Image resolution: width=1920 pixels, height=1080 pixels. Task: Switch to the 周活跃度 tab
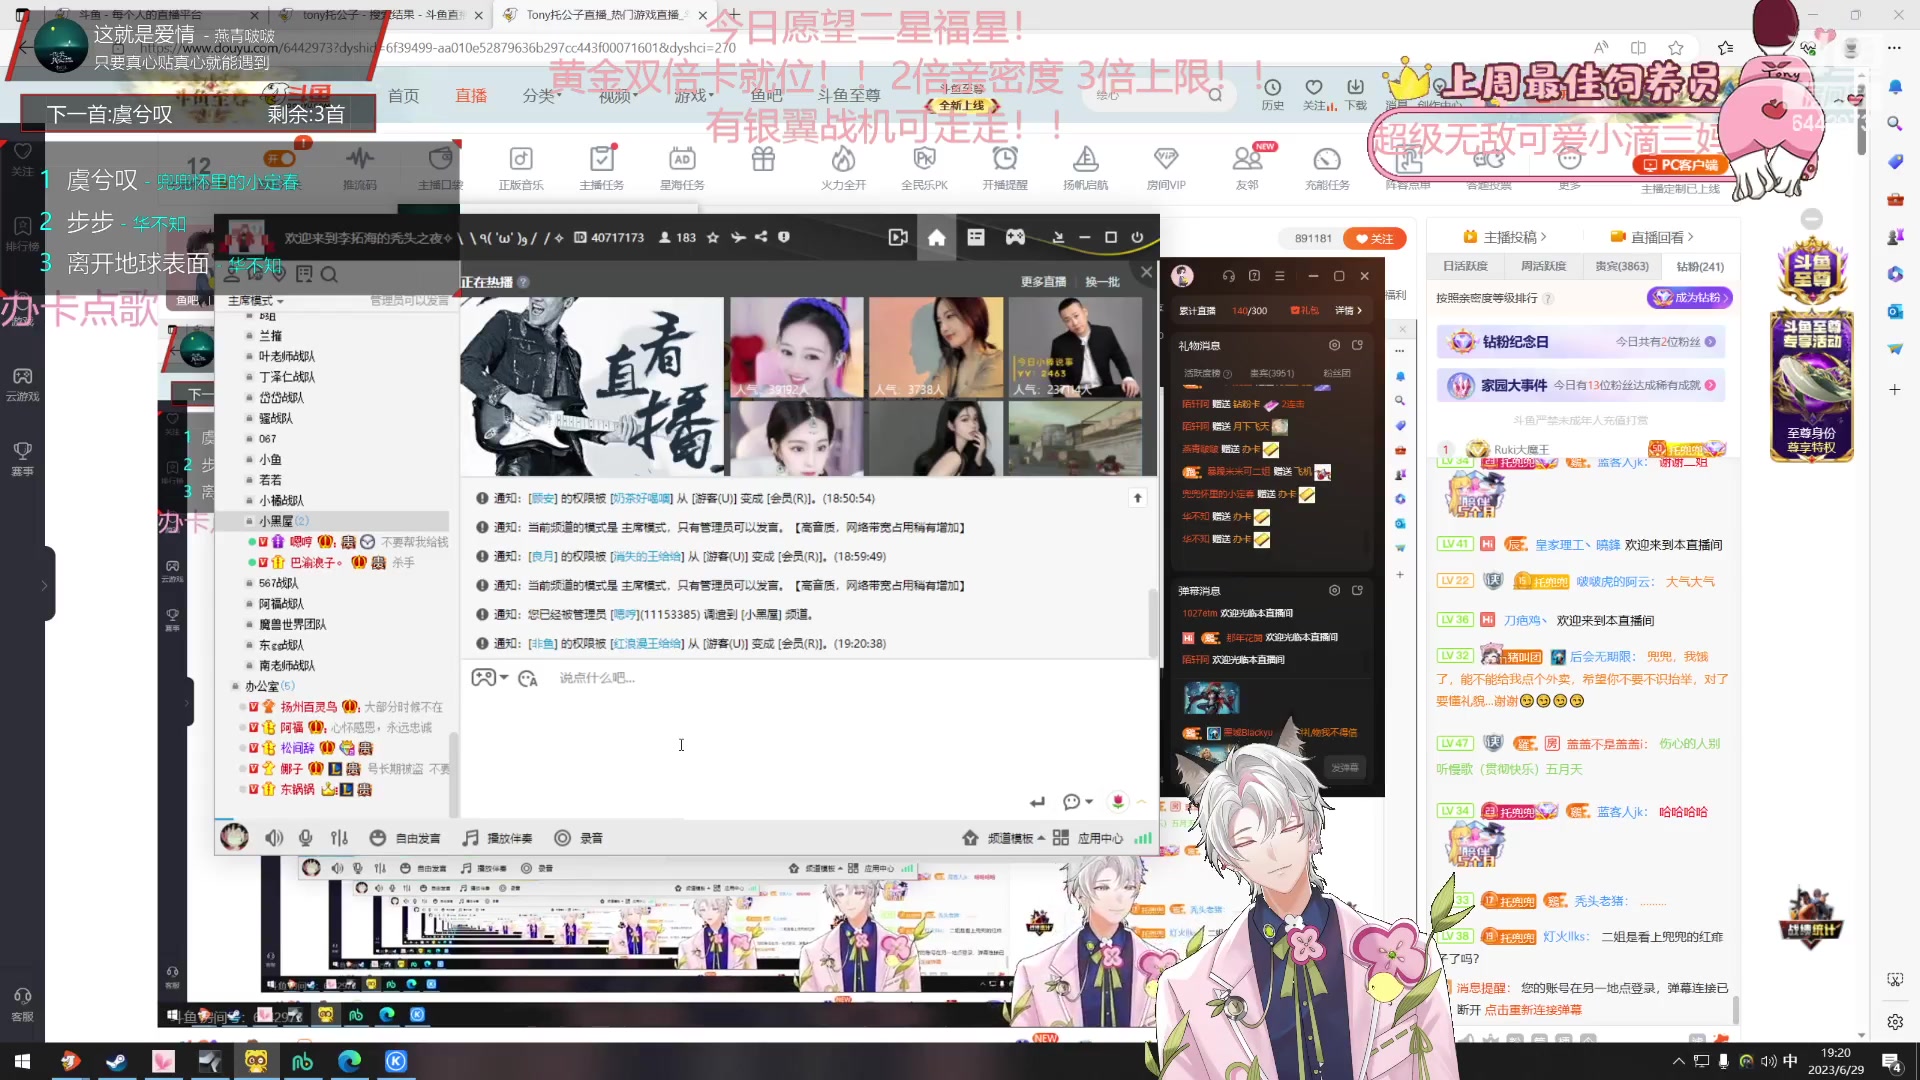(x=1543, y=266)
